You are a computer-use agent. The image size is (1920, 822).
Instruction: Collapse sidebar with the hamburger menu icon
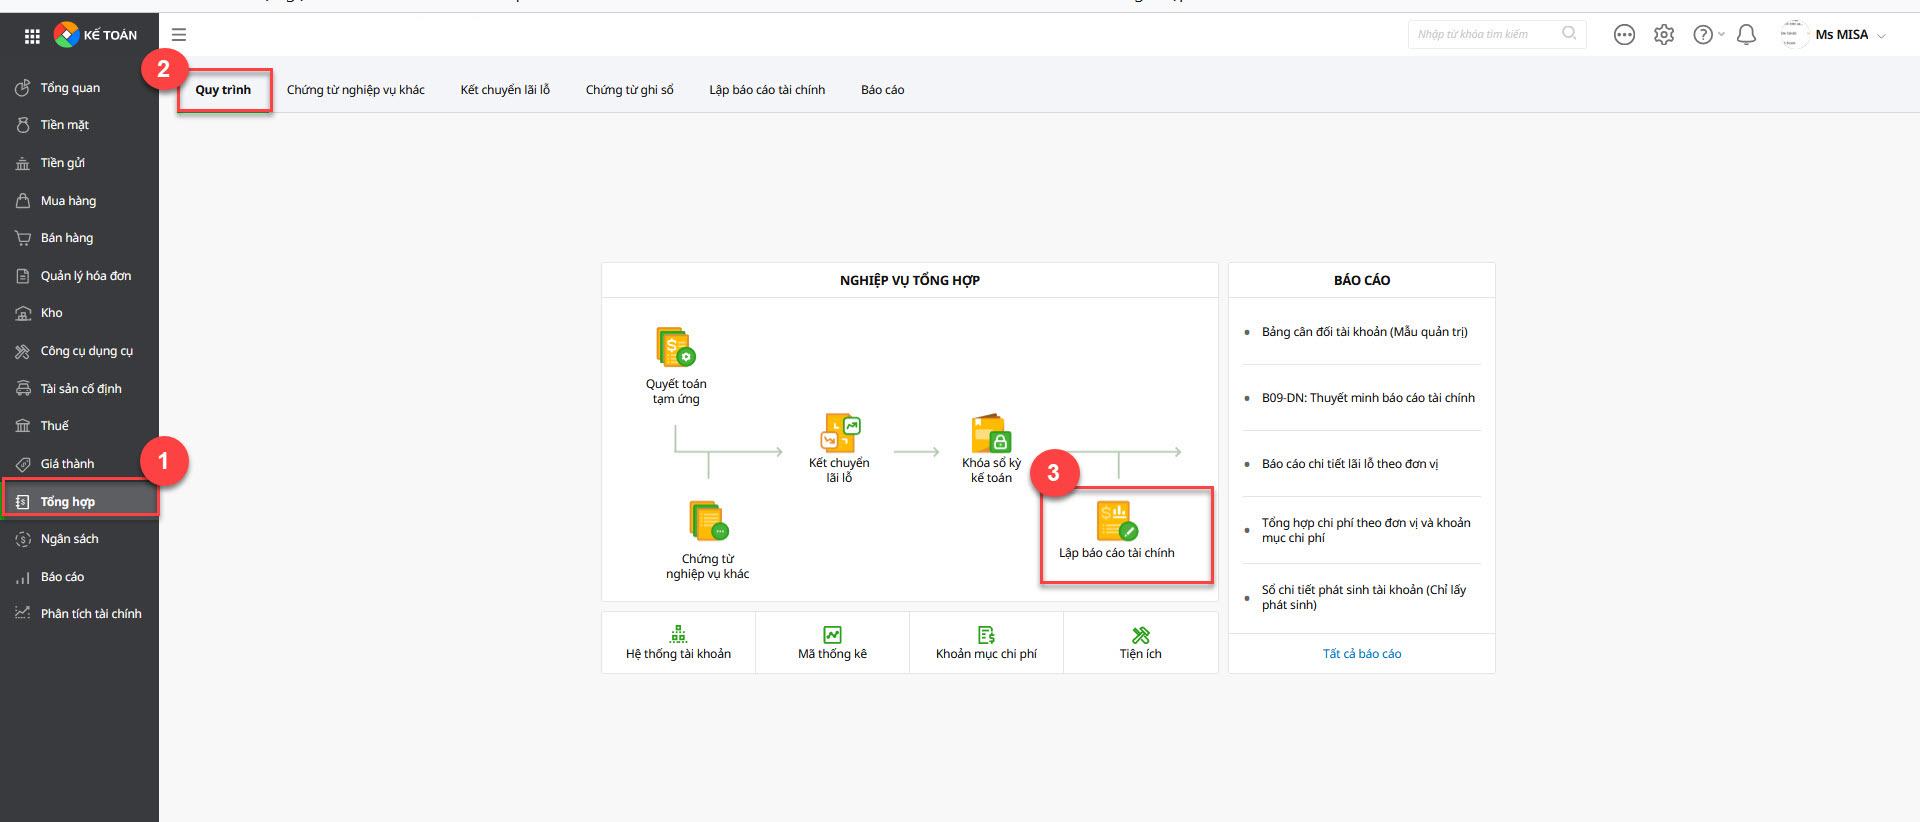[179, 35]
